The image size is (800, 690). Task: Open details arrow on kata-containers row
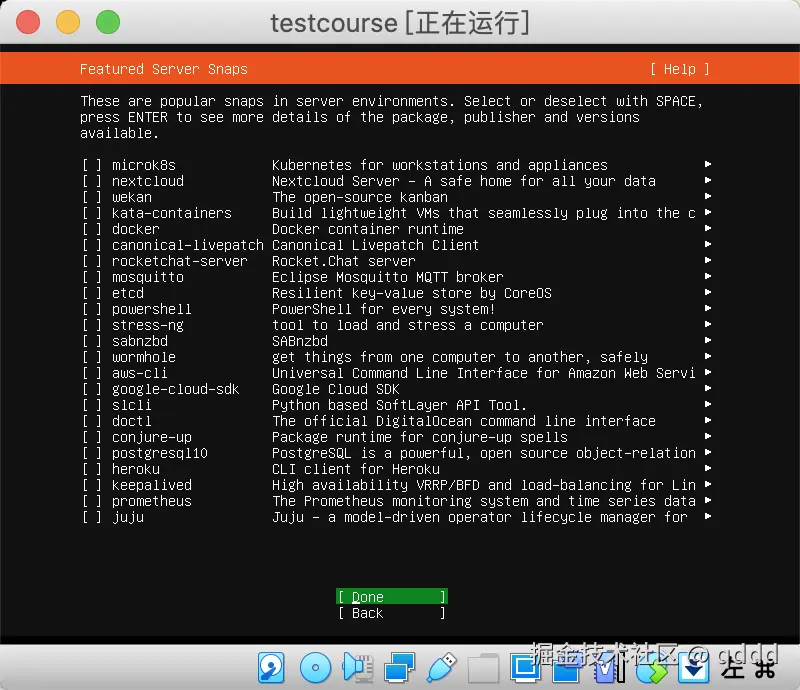[x=708, y=212]
